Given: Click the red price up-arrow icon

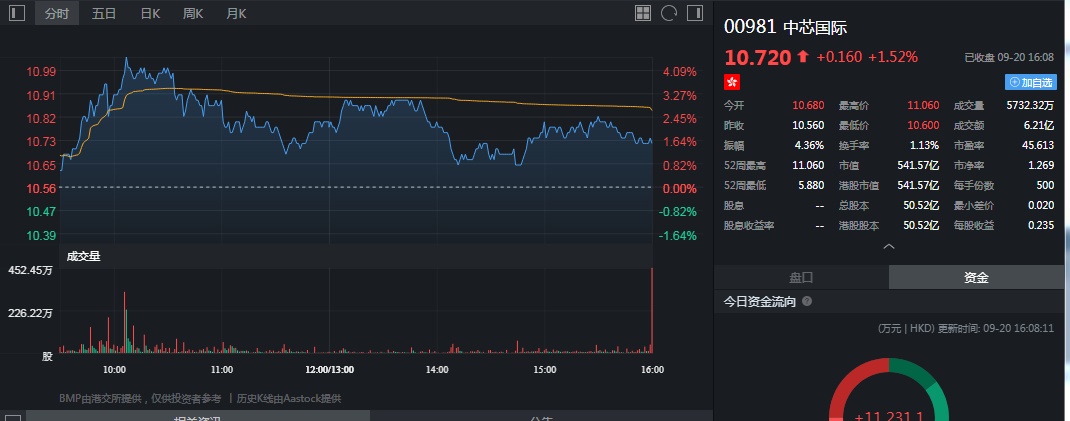Looking at the screenshot, I should pyautogui.click(x=802, y=57).
